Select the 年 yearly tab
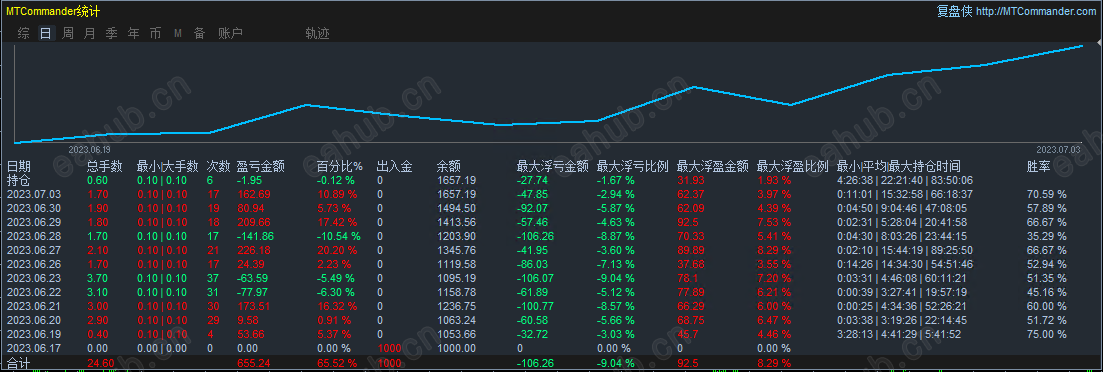 pyautogui.click(x=133, y=33)
